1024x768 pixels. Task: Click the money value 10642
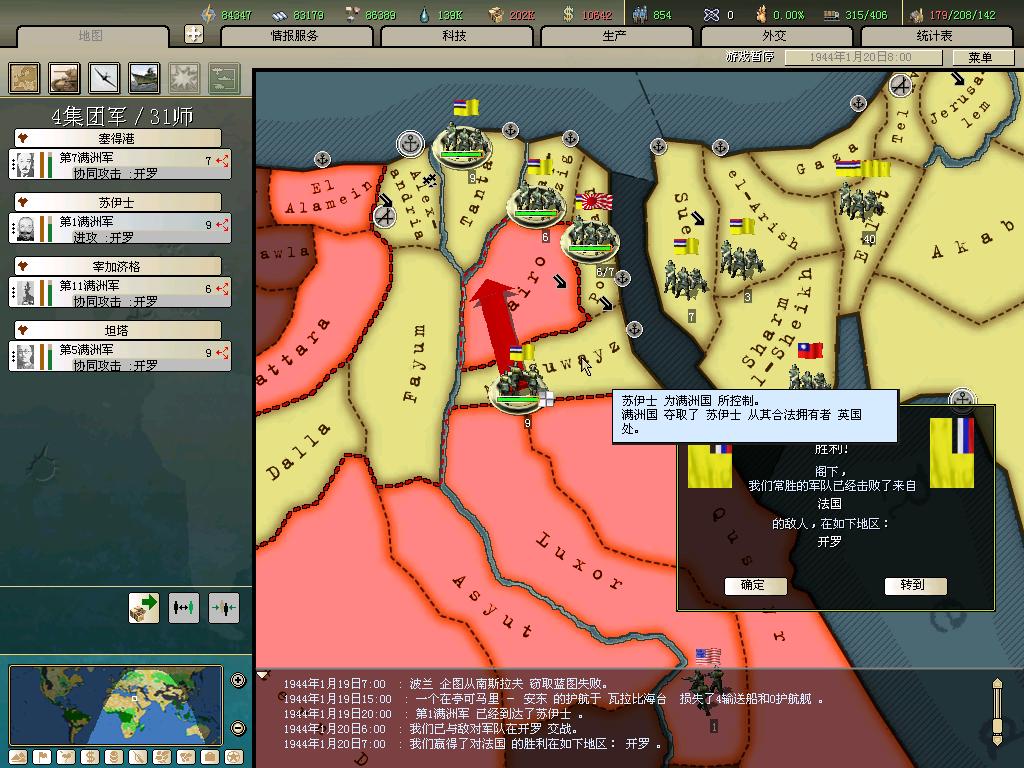(x=596, y=14)
